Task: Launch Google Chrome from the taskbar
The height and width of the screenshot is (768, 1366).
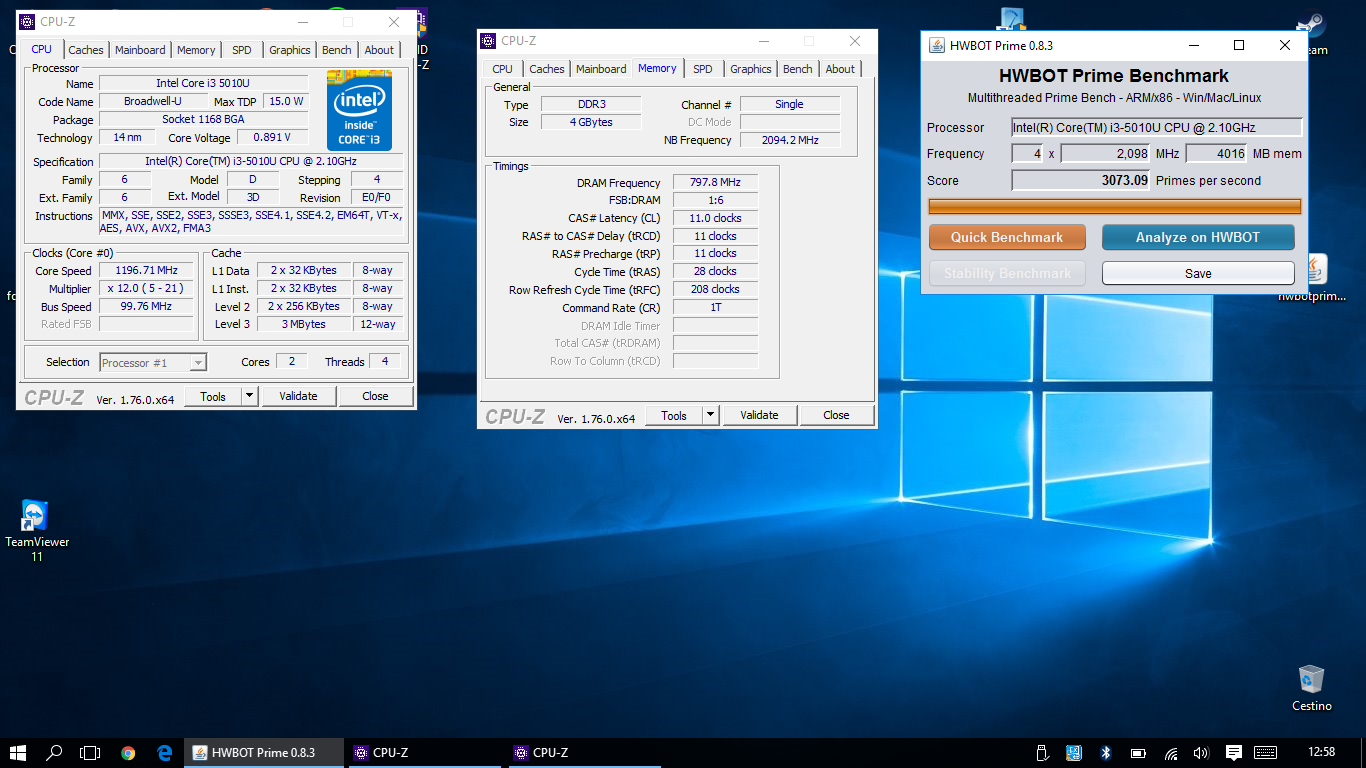Action: [128, 753]
